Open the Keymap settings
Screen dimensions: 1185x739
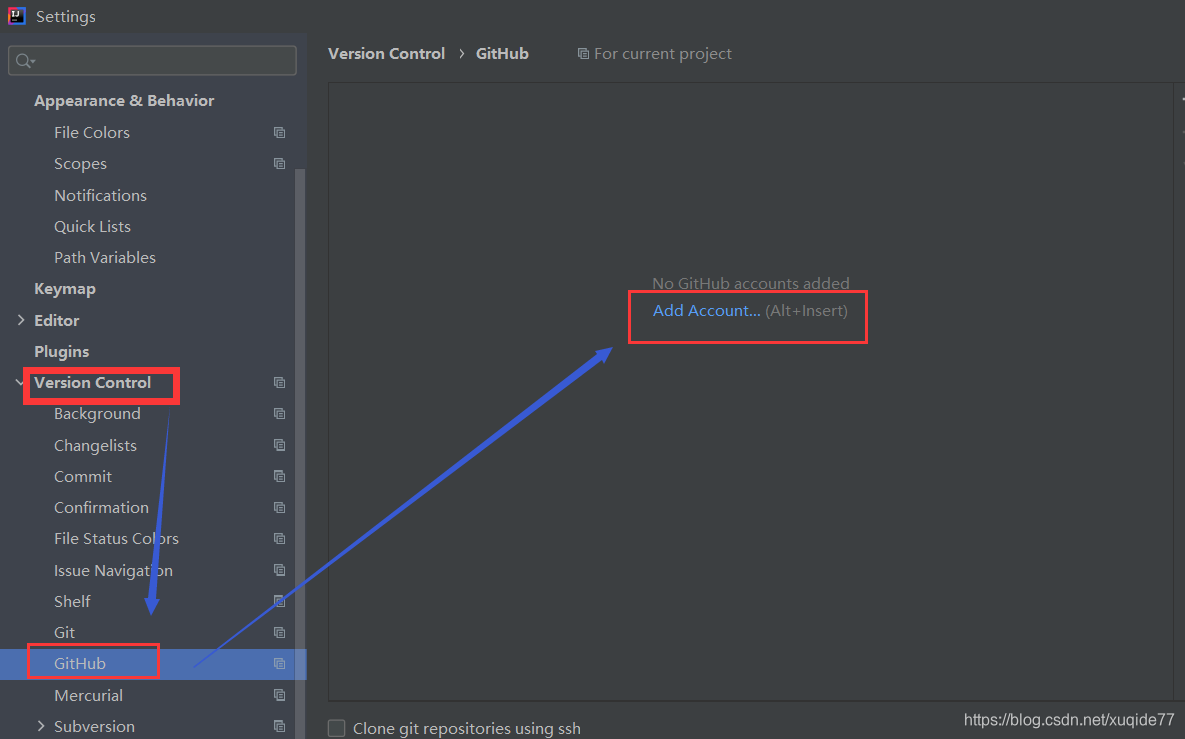tap(65, 289)
